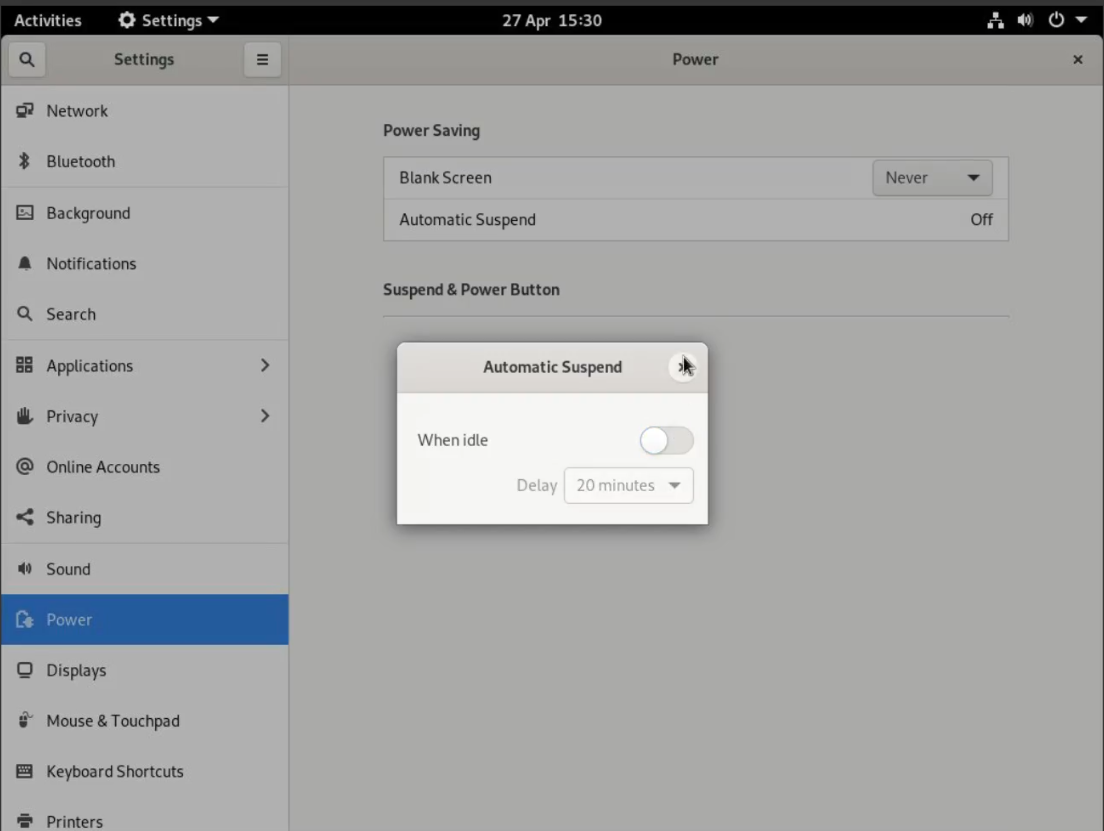Click the Automatic Suspend row
This screenshot has width=1104, height=831.
point(695,220)
